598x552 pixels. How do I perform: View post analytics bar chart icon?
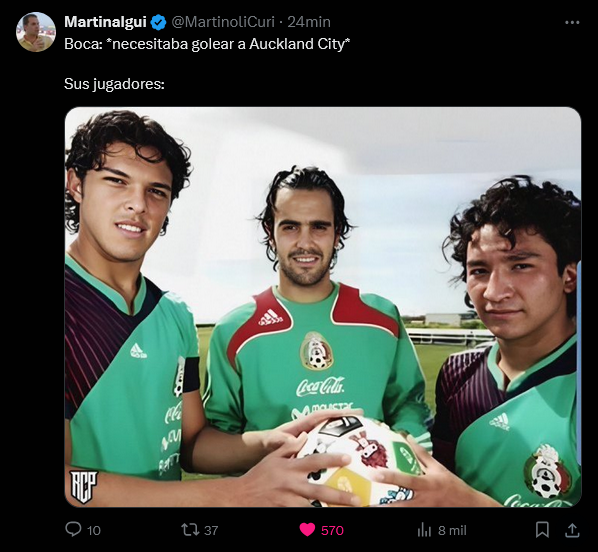pos(424,530)
